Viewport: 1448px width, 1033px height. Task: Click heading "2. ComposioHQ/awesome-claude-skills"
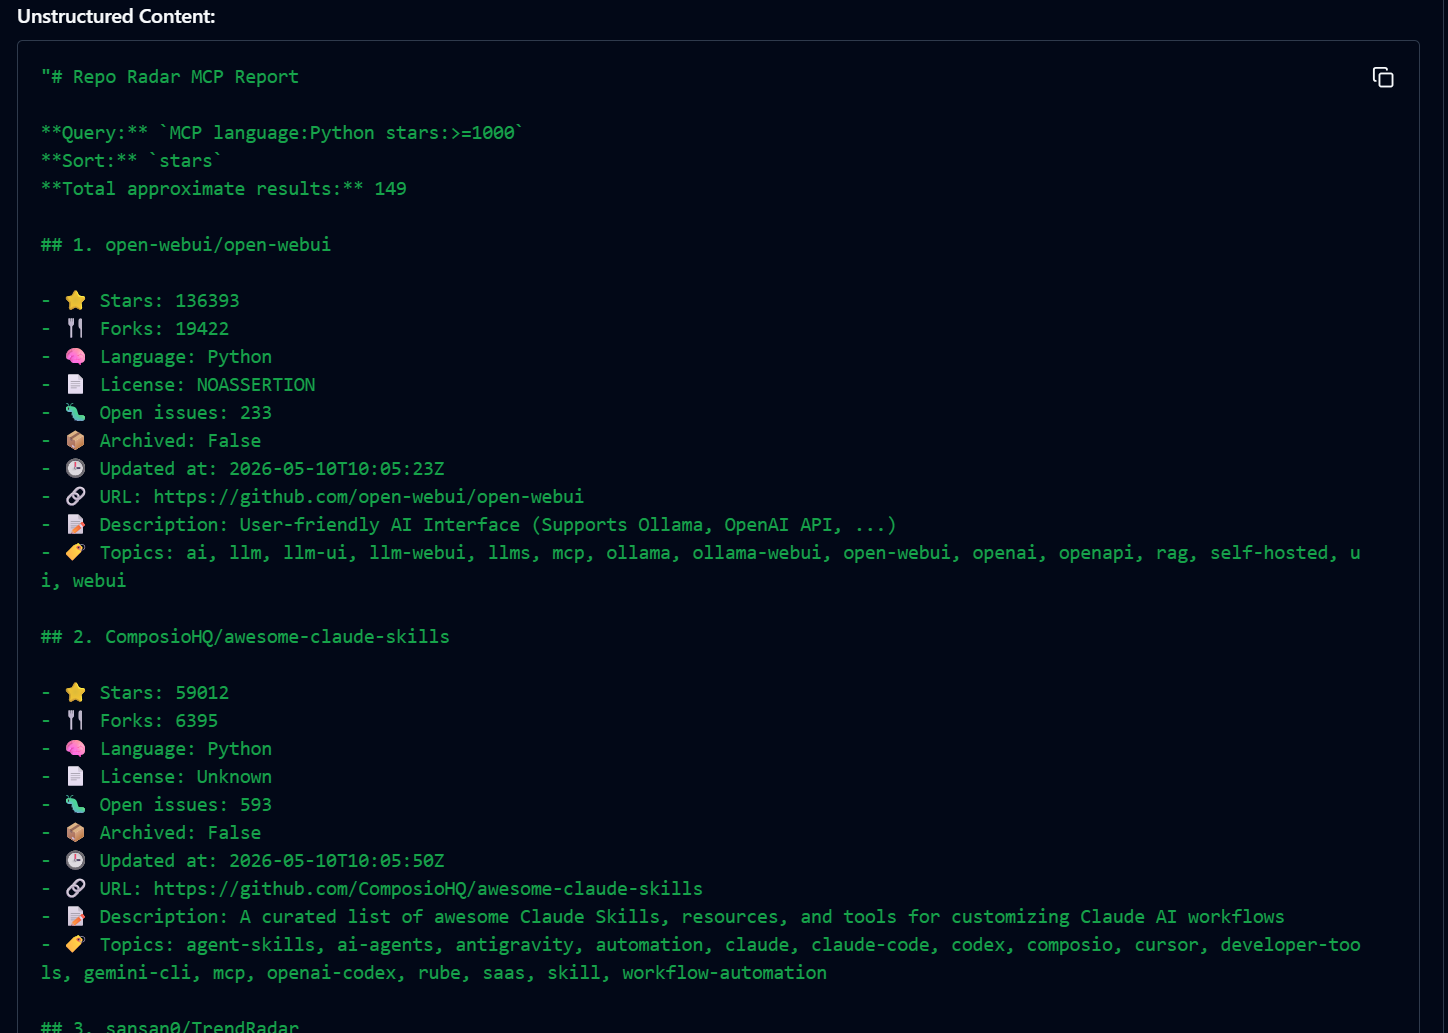(x=245, y=637)
